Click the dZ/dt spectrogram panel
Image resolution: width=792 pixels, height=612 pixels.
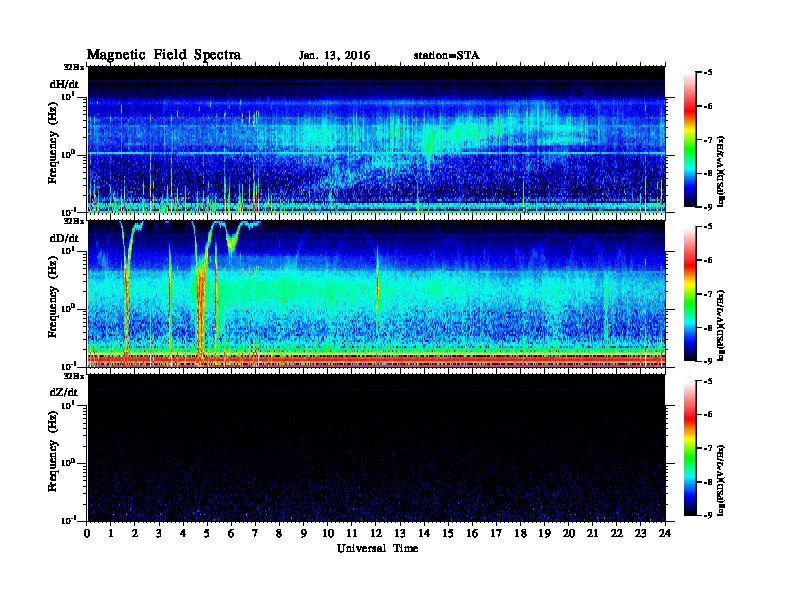(376, 448)
